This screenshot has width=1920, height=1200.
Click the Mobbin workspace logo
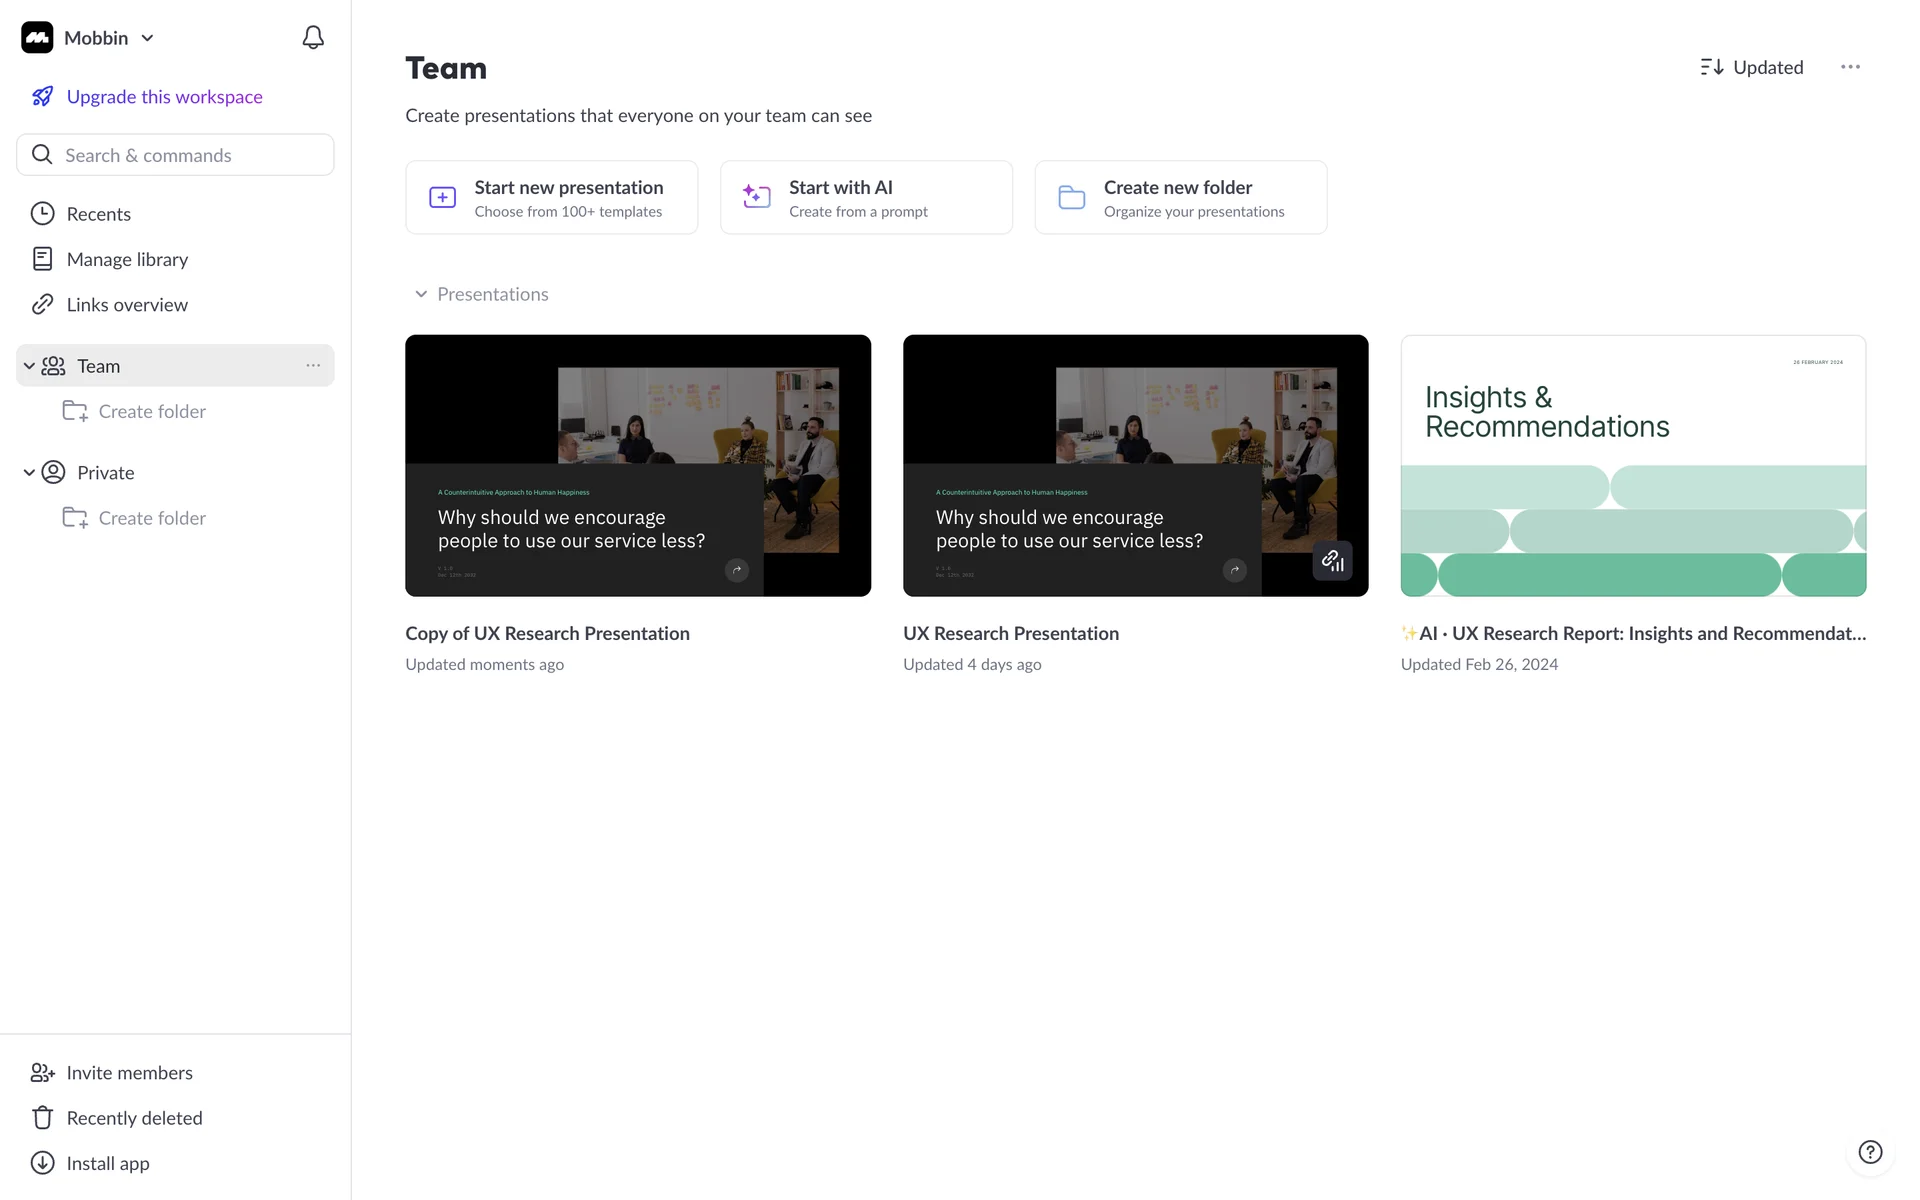point(37,38)
